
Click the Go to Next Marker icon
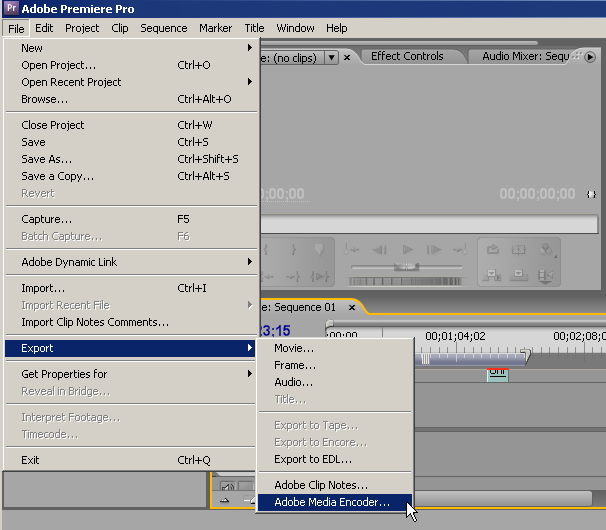tap(460, 250)
